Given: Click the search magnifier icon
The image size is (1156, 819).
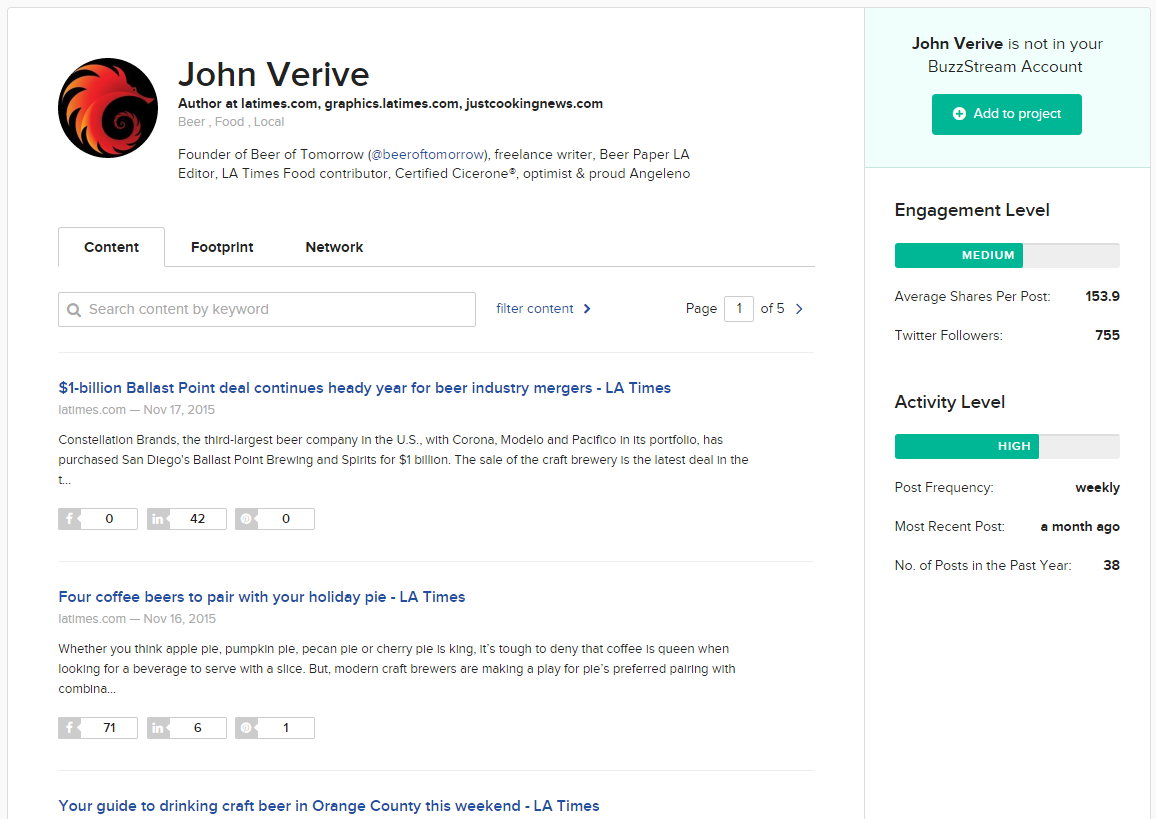Looking at the screenshot, I should [x=75, y=309].
